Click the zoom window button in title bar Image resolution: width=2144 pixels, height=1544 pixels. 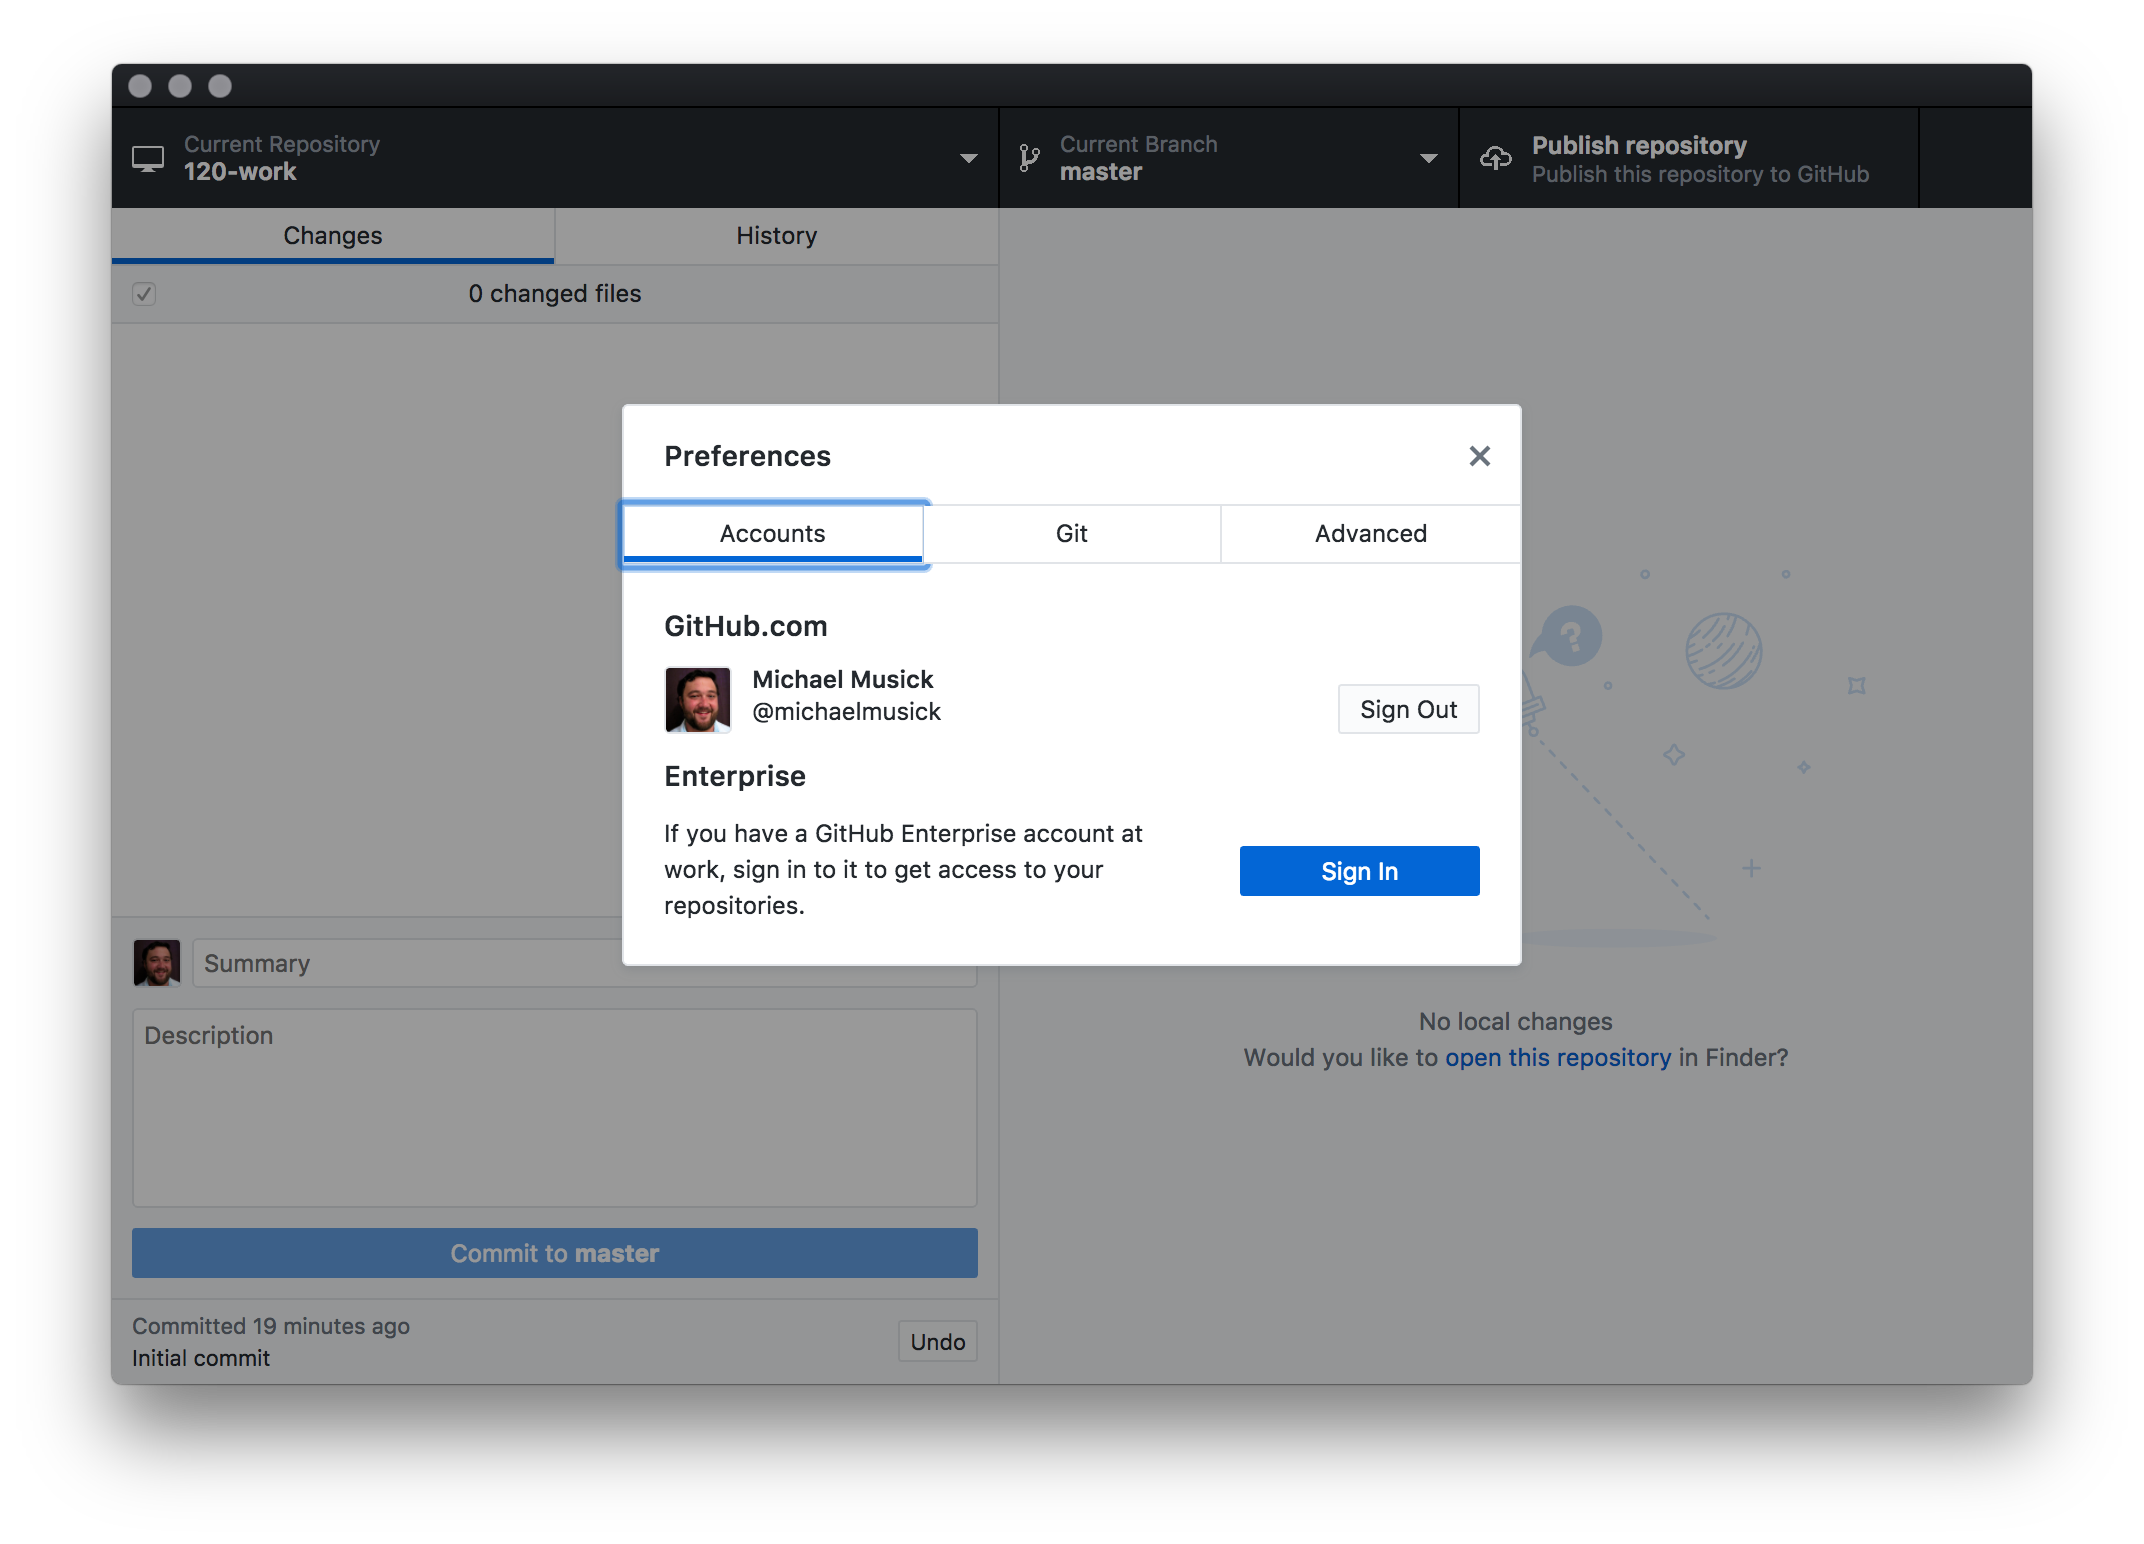220,86
